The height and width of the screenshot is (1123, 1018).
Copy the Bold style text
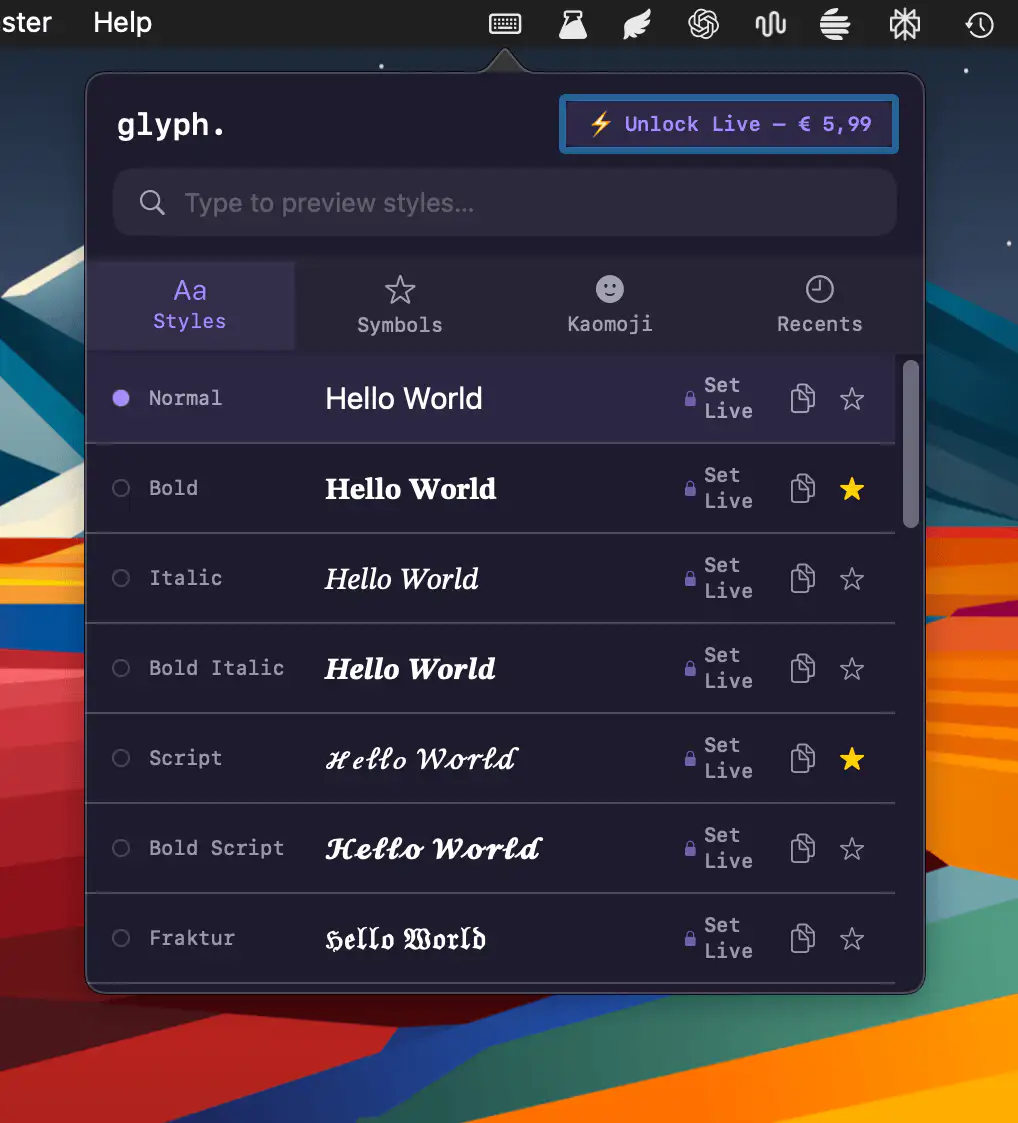tap(802, 488)
